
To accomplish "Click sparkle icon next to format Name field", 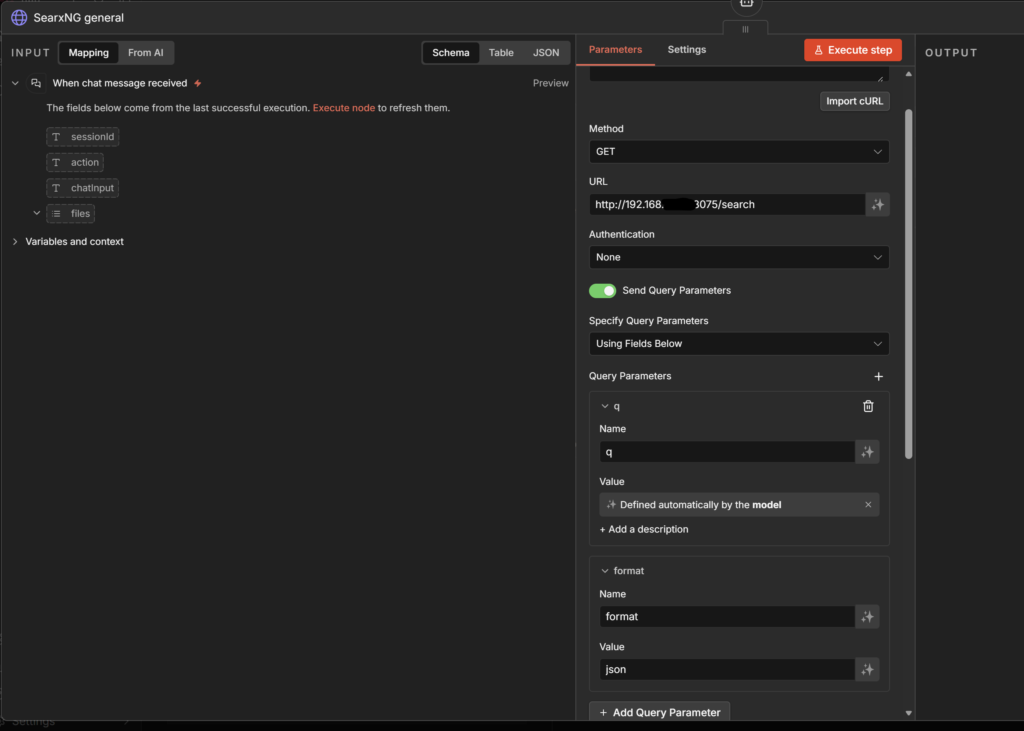I will tap(867, 617).
